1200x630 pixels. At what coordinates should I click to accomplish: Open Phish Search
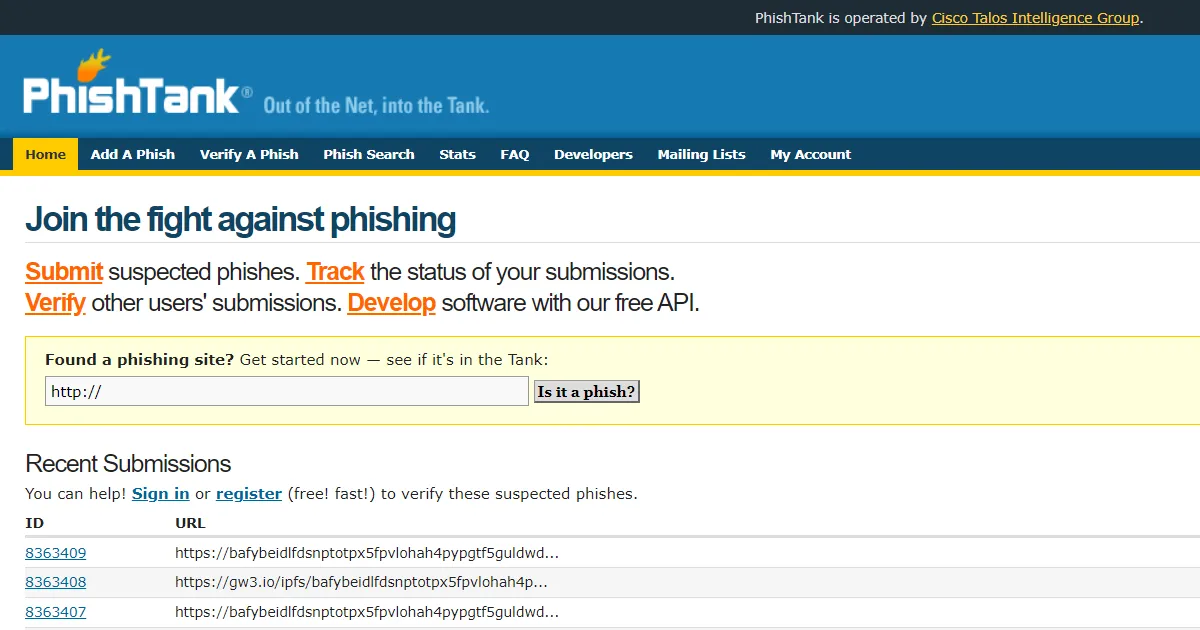368,154
